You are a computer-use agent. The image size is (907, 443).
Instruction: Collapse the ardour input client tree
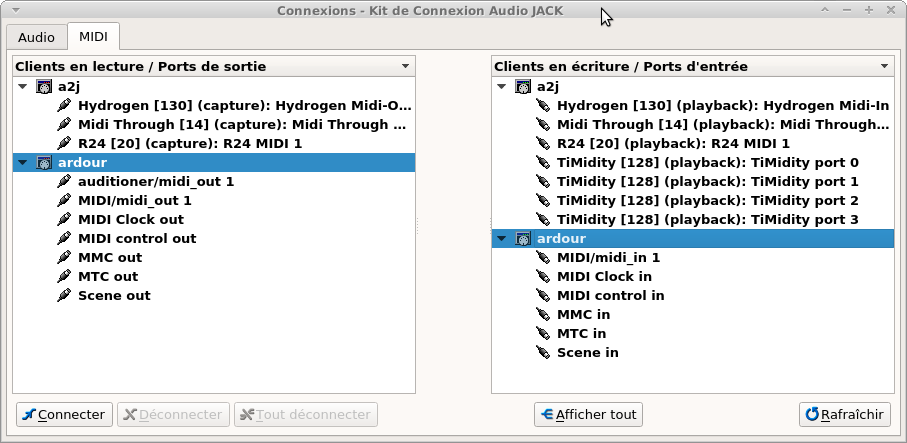[x=502, y=239]
